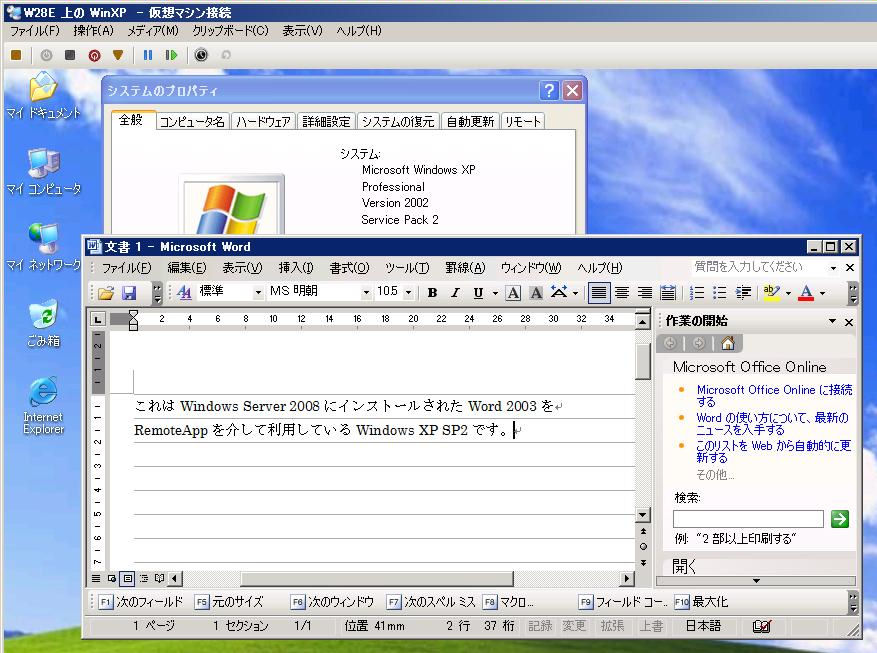Toggle center alignment
Image resolution: width=877 pixels, height=653 pixels.
[x=621, y=292]
